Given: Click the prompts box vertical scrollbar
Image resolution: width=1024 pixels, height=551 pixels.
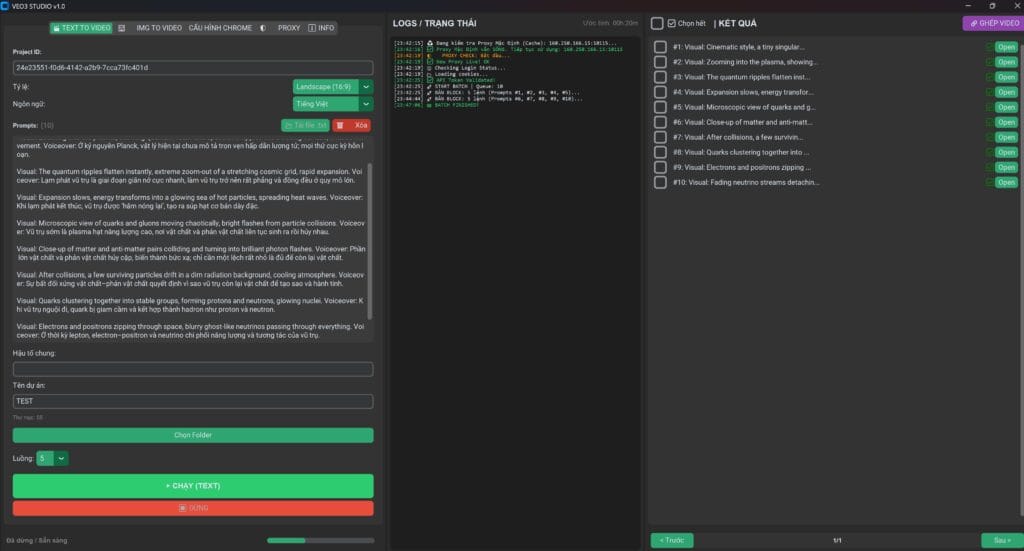Looking at the screenshot, I should (x=370, y=242).
